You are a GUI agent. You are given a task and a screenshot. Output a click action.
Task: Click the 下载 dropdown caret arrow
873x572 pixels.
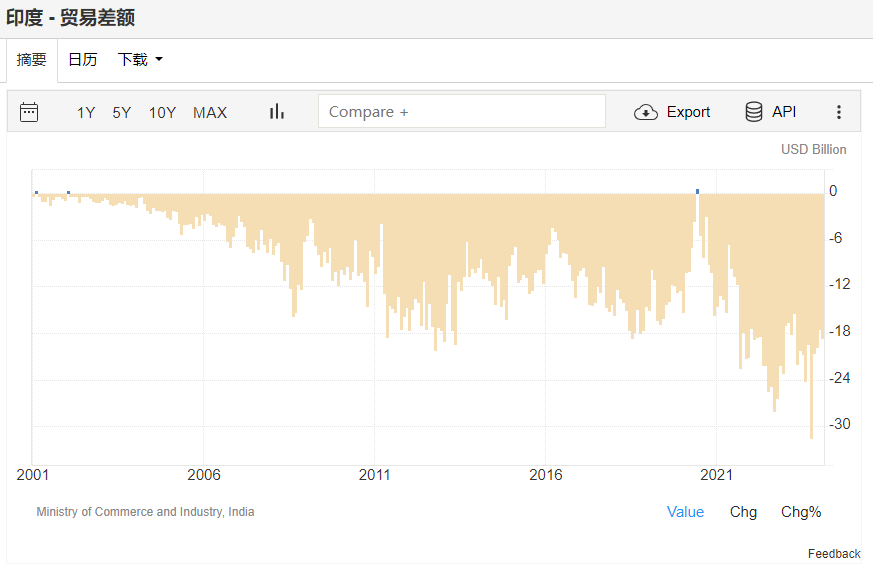click(x=159, y=60)
